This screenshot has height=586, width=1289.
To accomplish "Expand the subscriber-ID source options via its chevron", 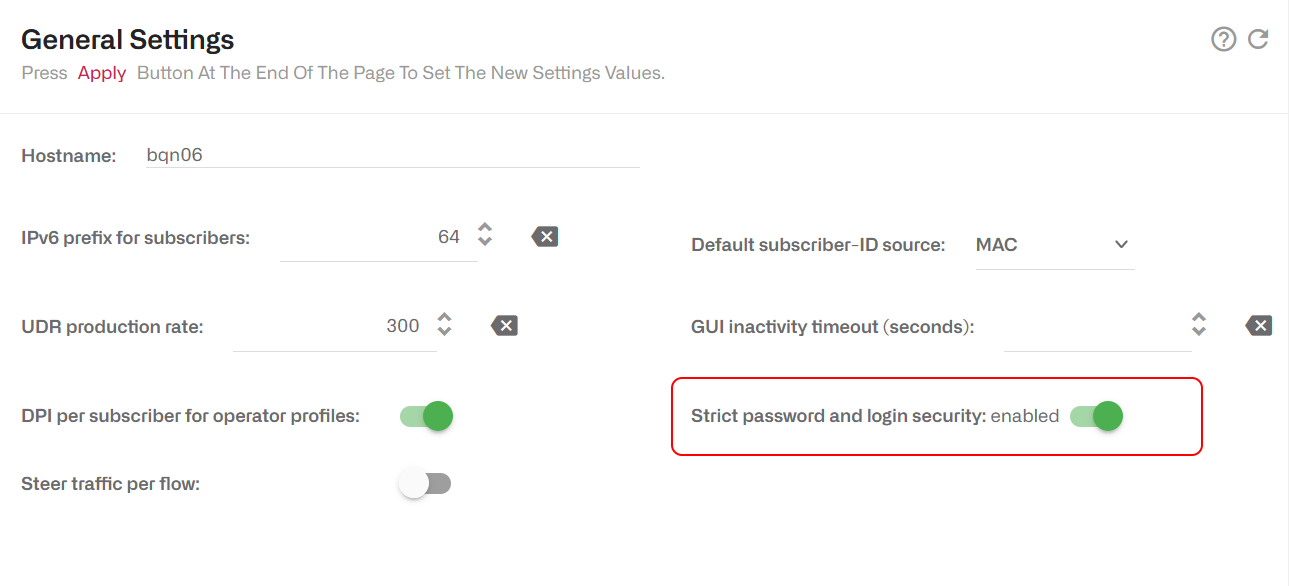I will pyautogui.click(x=1121, y=244).
